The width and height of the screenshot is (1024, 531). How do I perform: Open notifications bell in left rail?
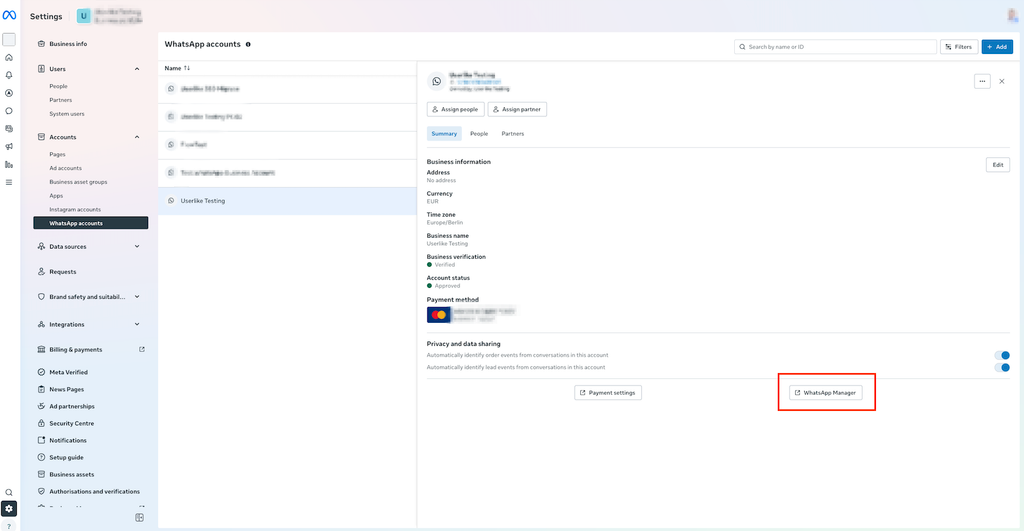[x=9, y=75]
